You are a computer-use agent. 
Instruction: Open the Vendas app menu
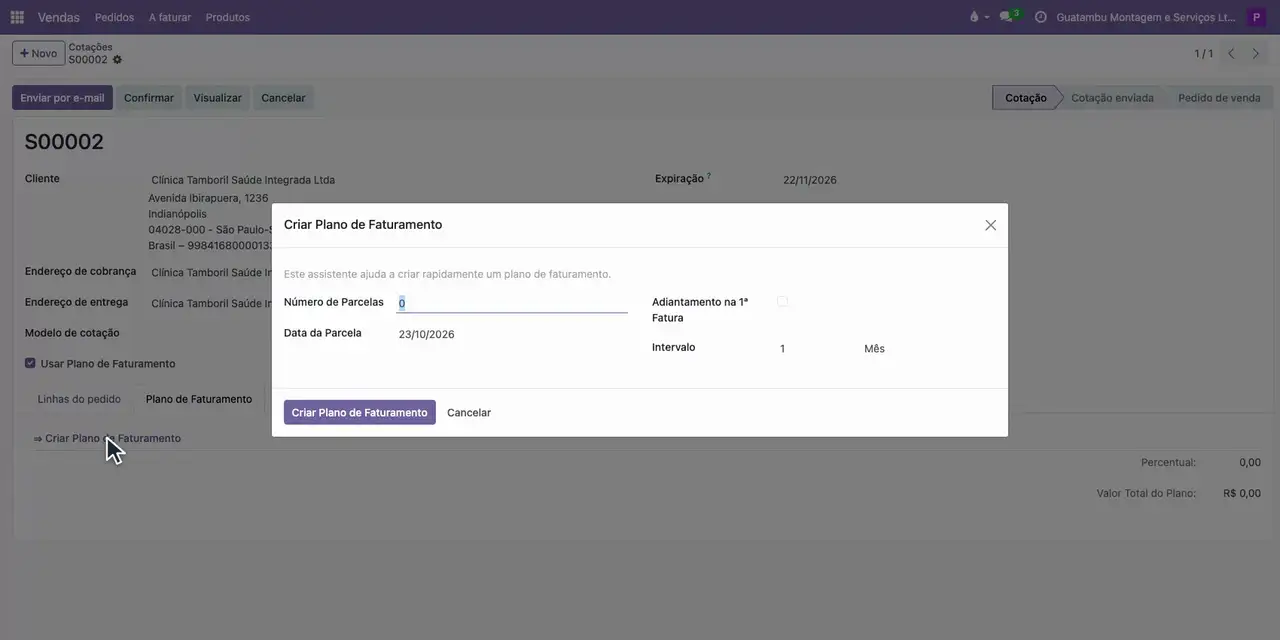[59, 17]
